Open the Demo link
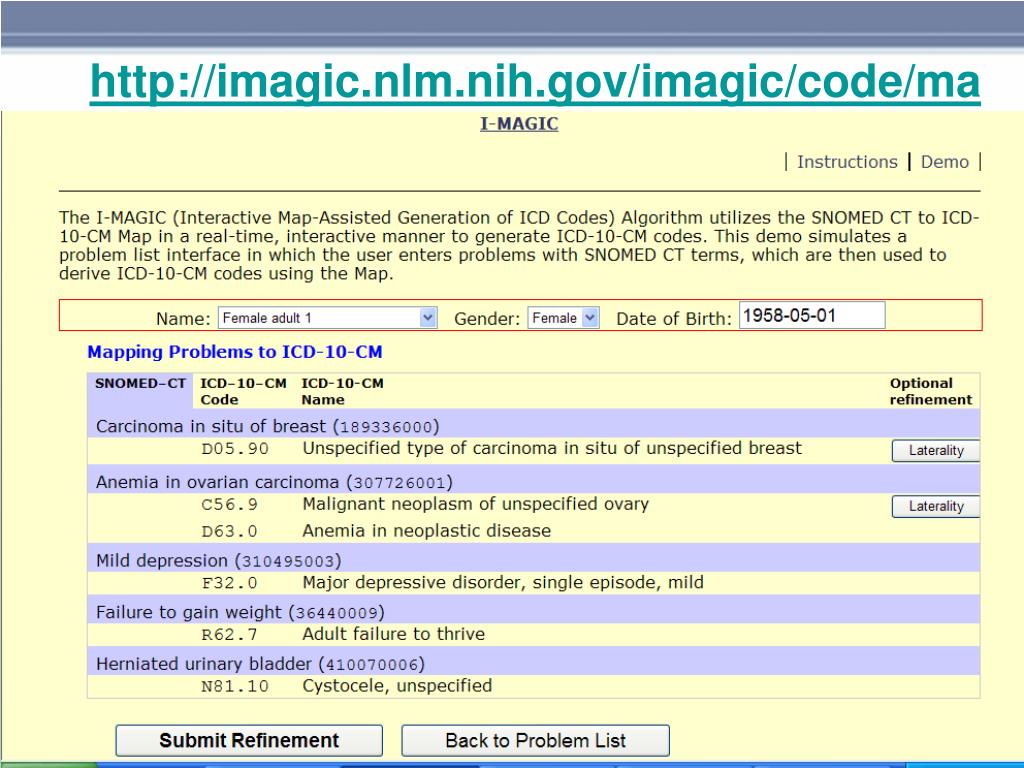This screenshot has height=768, width=1024. coord(944,162)
